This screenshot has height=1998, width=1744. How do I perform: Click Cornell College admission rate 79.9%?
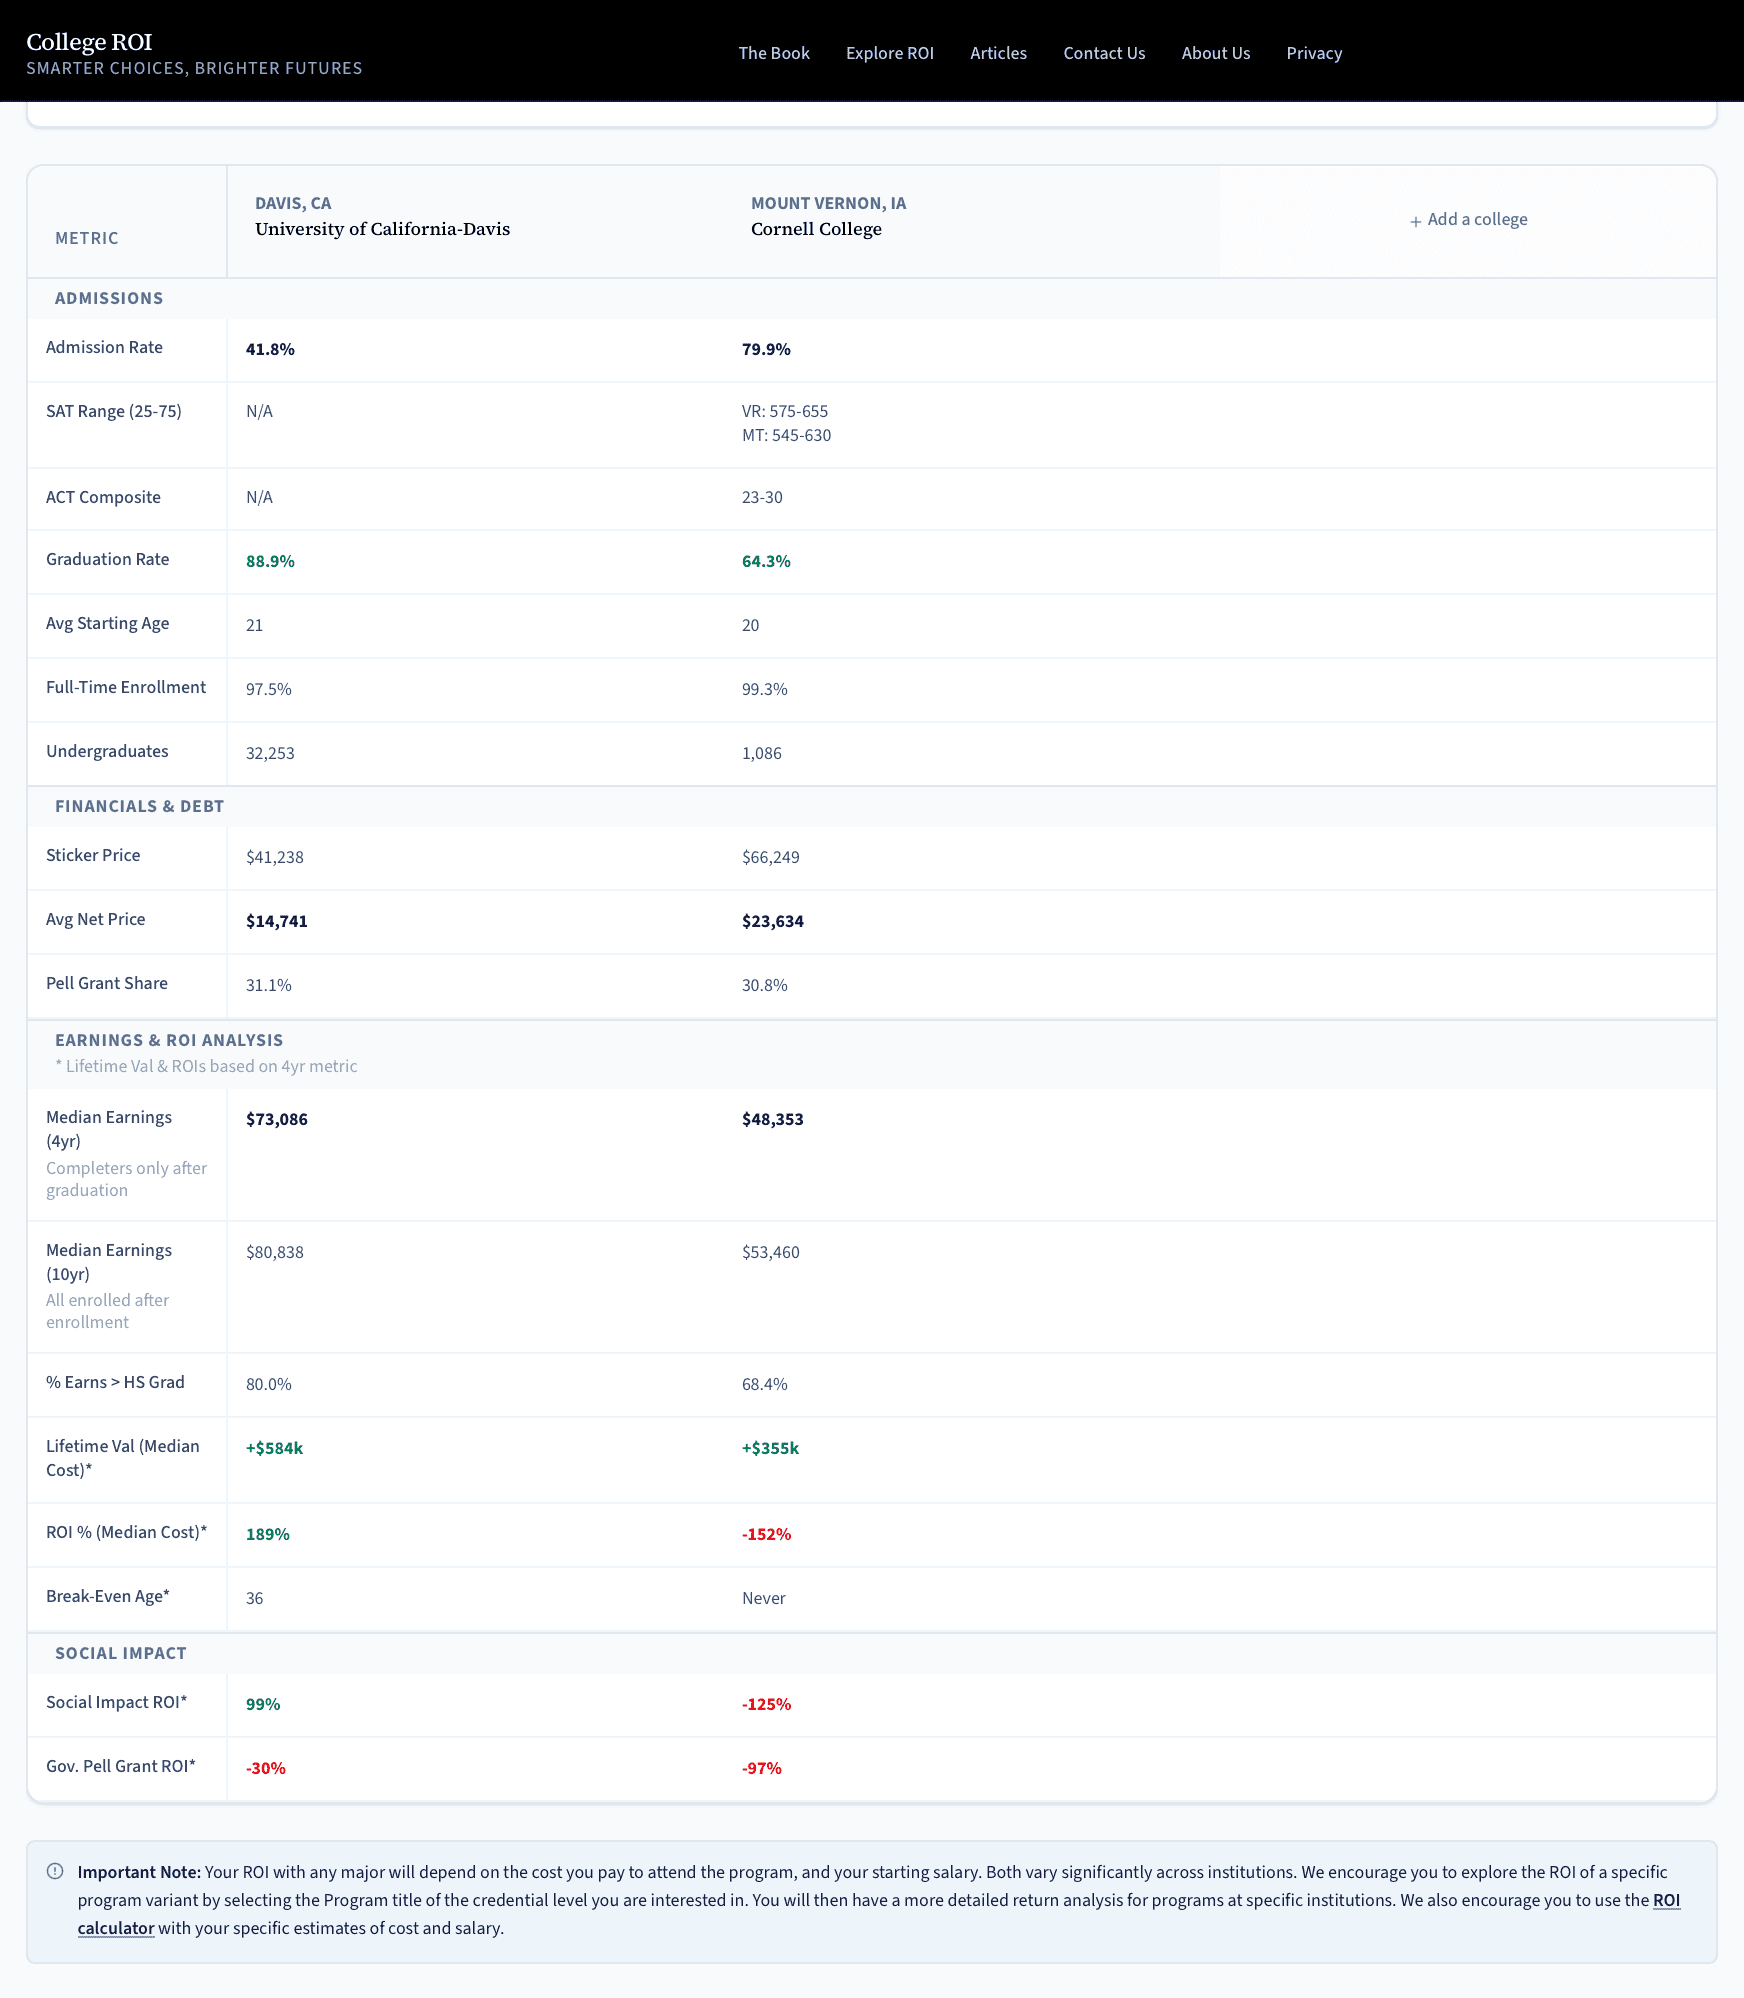tap(766, 349)
